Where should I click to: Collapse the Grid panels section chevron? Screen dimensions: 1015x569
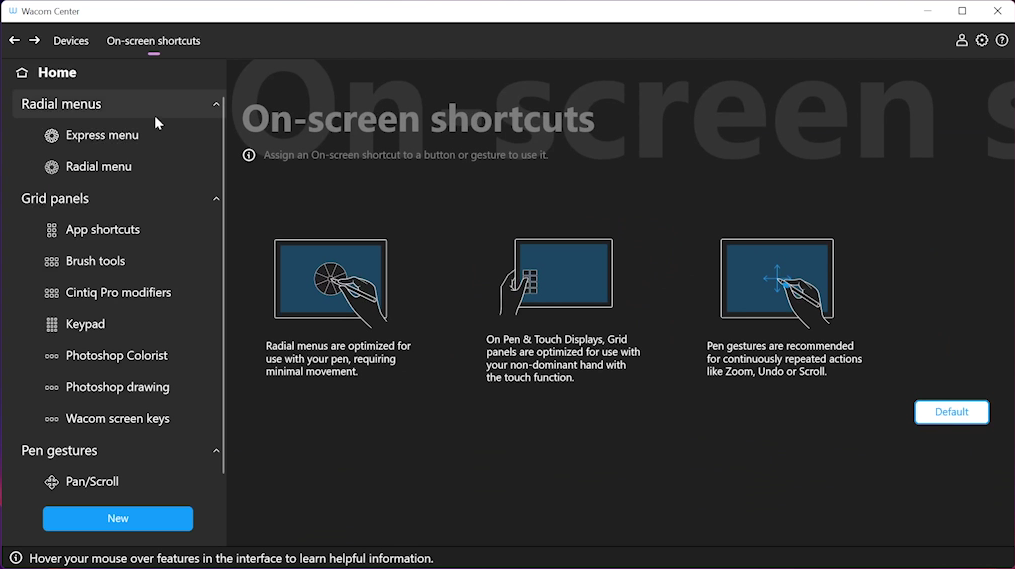point(216,199)
